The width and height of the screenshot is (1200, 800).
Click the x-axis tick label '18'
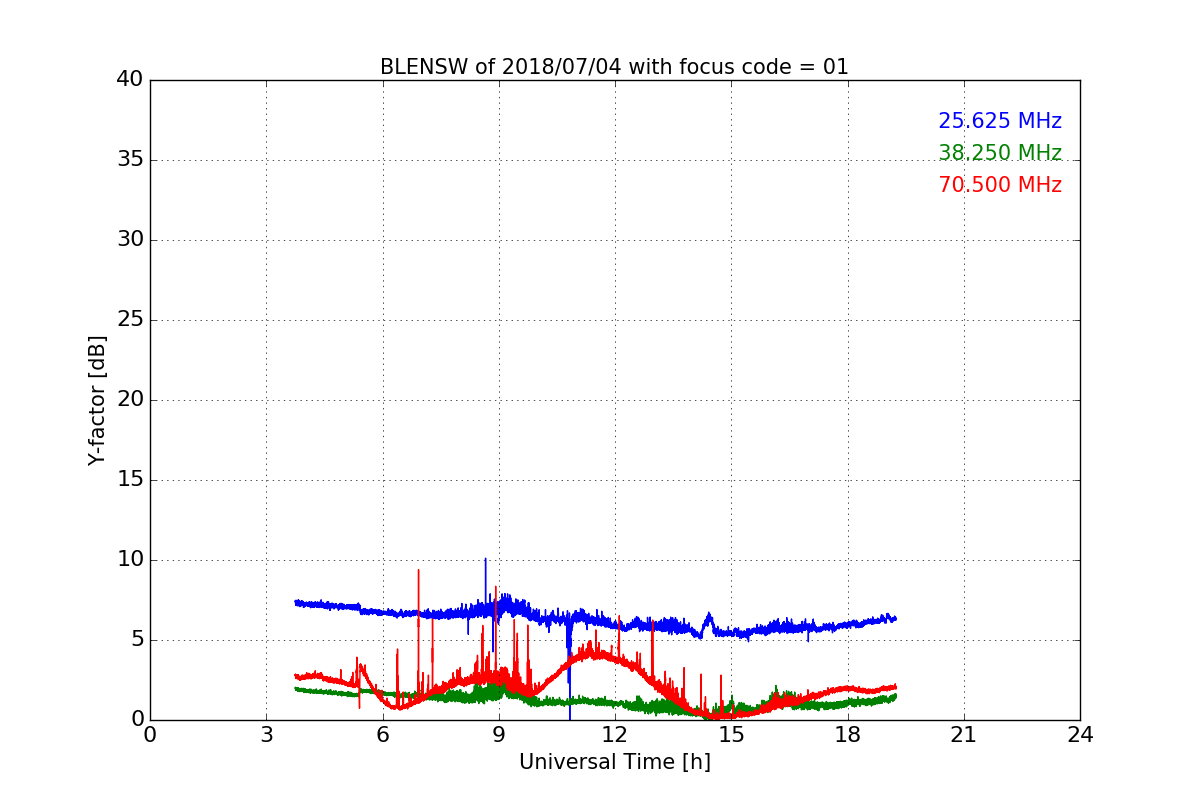point(848,734)
